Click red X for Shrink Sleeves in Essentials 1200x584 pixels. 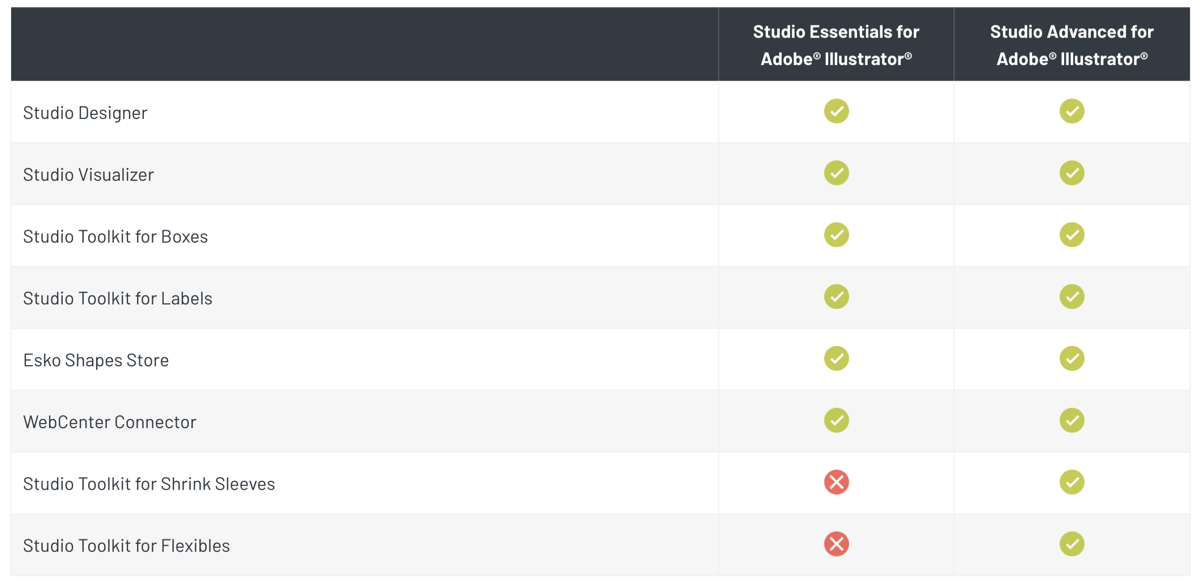pyautogui.click(x=836, y=483)
